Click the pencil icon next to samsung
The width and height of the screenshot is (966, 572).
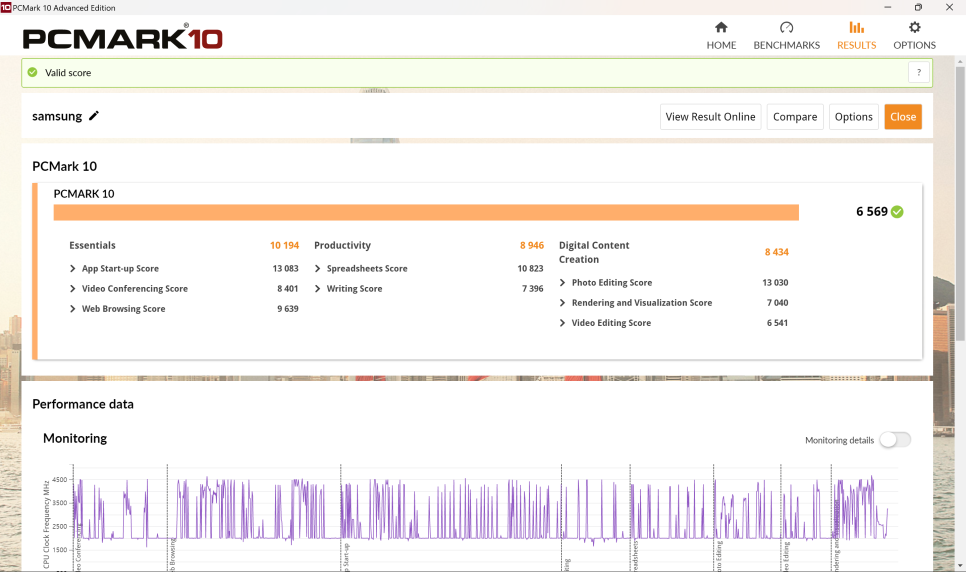tap(94, 116)
